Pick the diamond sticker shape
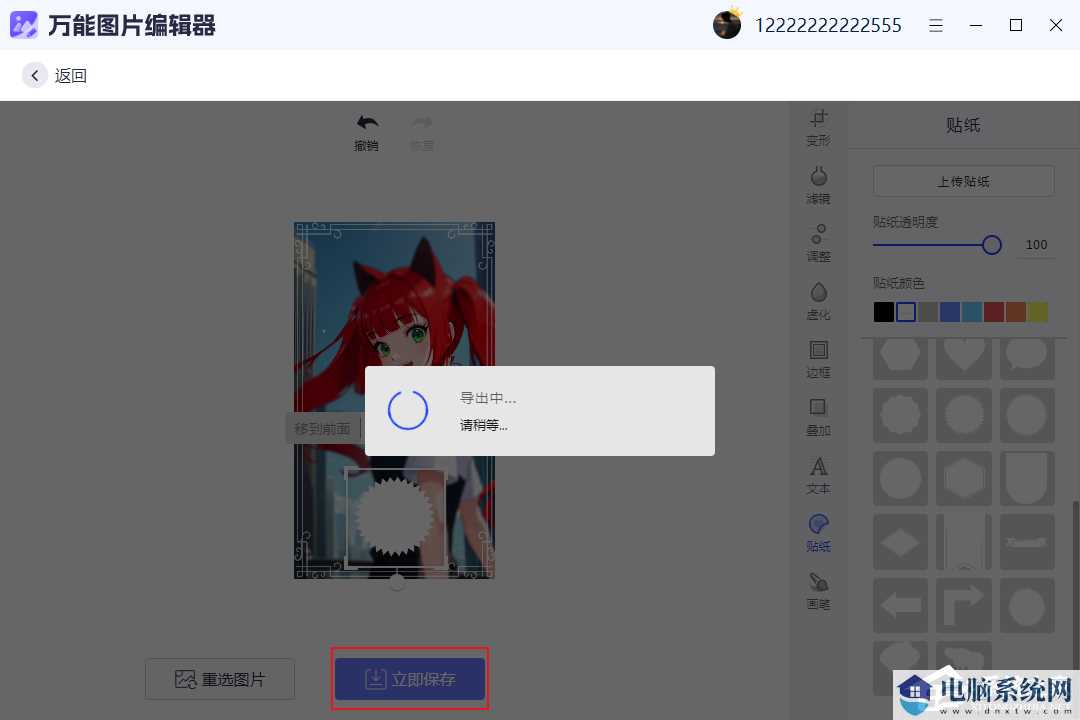The image size is (1080, 720). coord(900,542)
